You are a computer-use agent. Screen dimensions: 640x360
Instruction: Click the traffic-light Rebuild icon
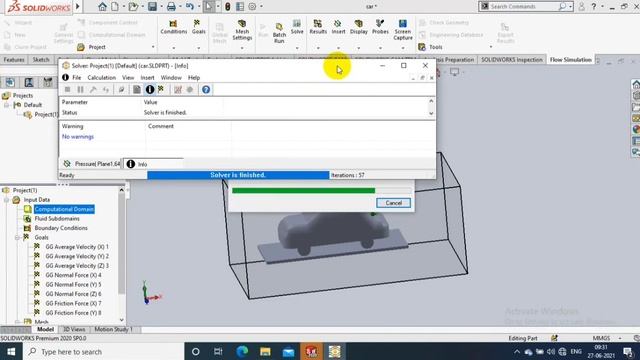coord(228,7)
